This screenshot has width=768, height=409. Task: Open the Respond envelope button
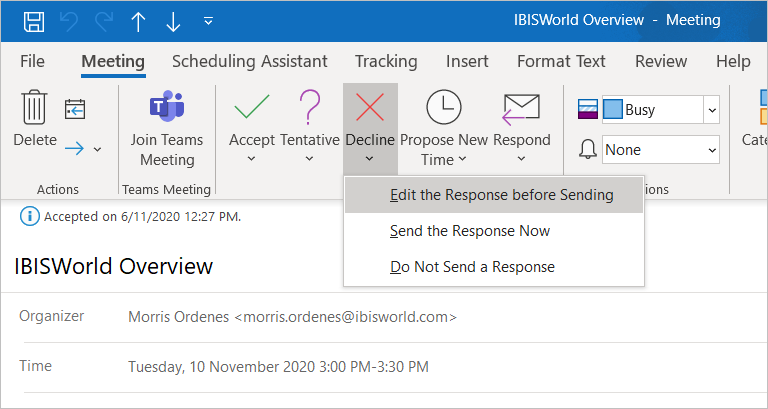coord(521,108)
